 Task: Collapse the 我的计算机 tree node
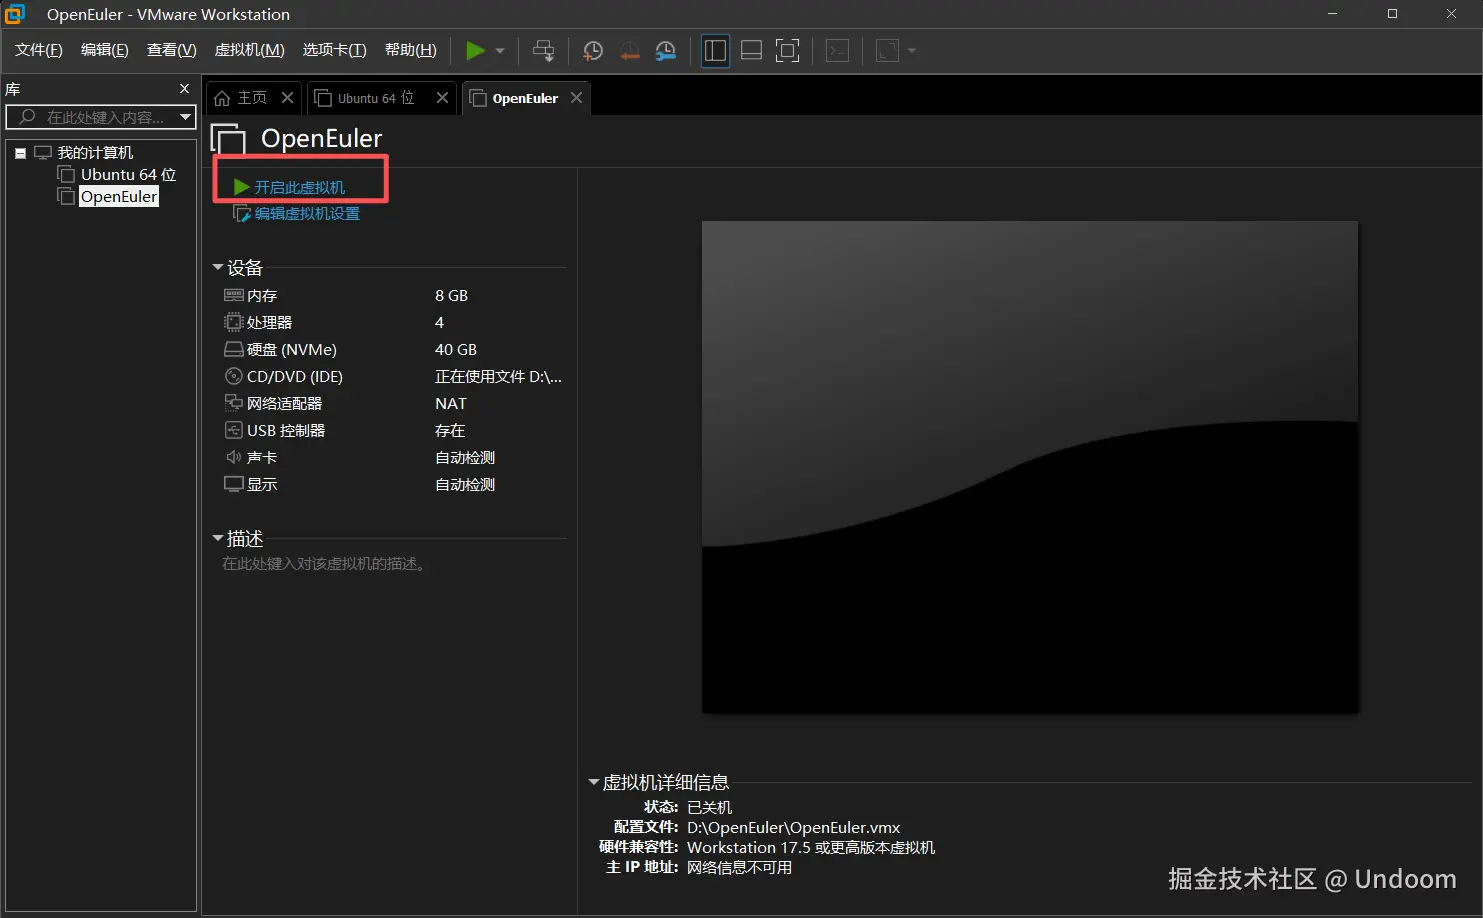[20, 153]
